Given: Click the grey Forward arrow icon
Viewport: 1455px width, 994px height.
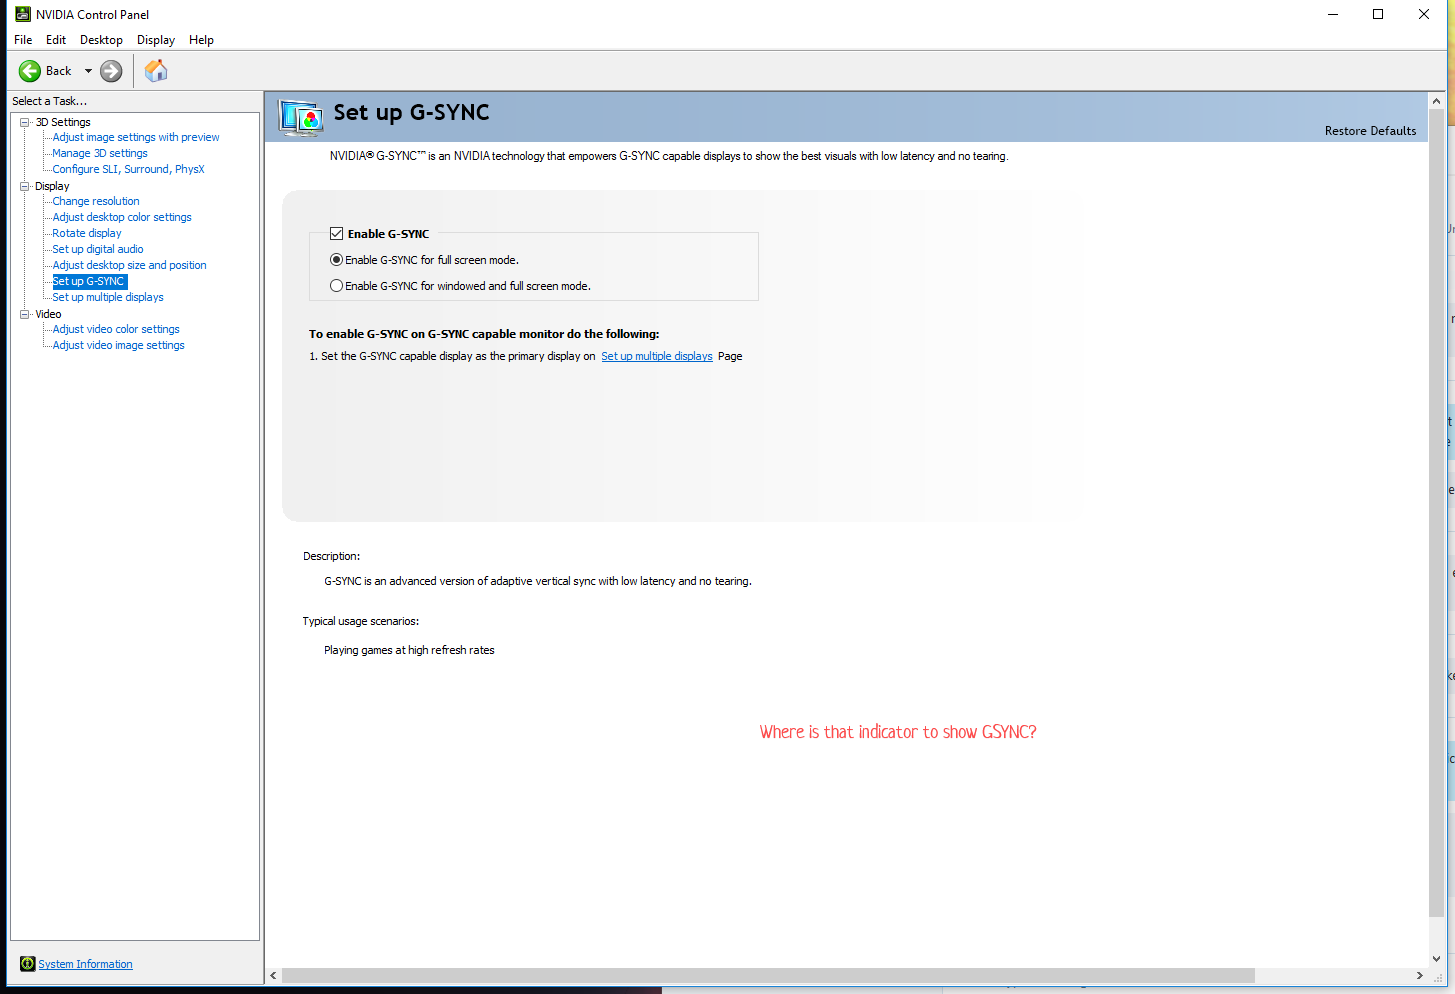Looking at the screenshot, I should [111, 71].
